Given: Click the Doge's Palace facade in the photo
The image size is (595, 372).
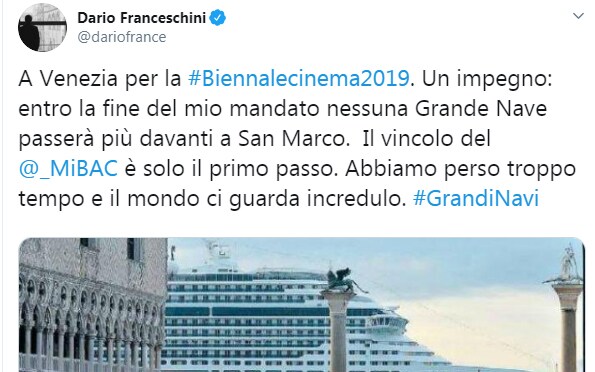Looking at the screenshot, I should coord(93,305).
